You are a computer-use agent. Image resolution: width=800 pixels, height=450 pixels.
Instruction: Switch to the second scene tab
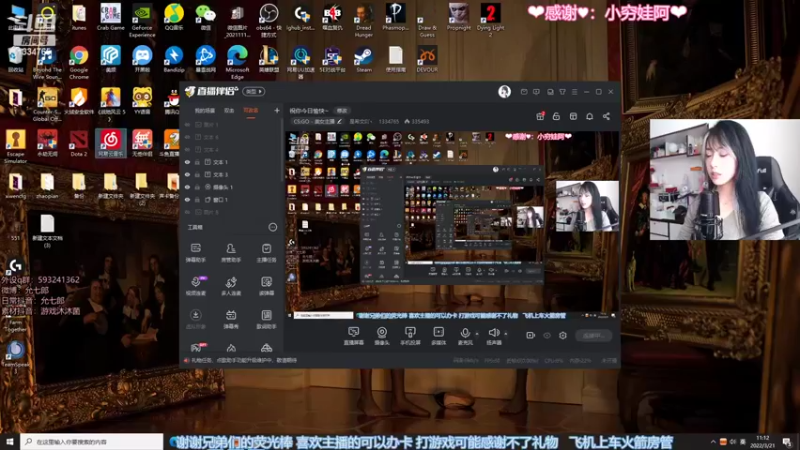point(229,111)
